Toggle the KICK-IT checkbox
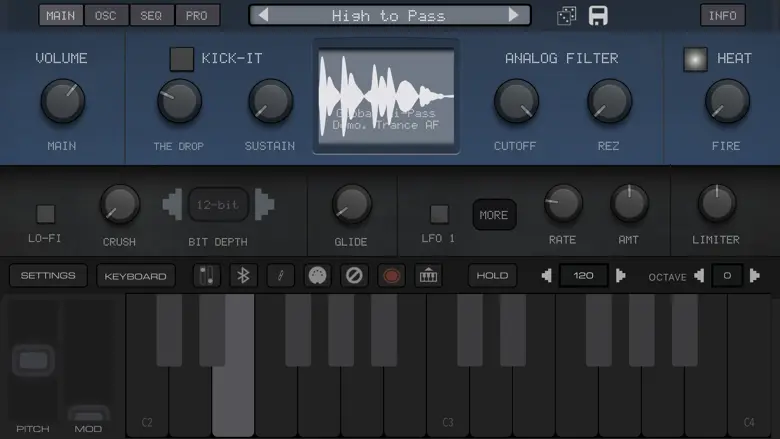The width and height of the screenshot is (780, 439). tap(181, 59)
